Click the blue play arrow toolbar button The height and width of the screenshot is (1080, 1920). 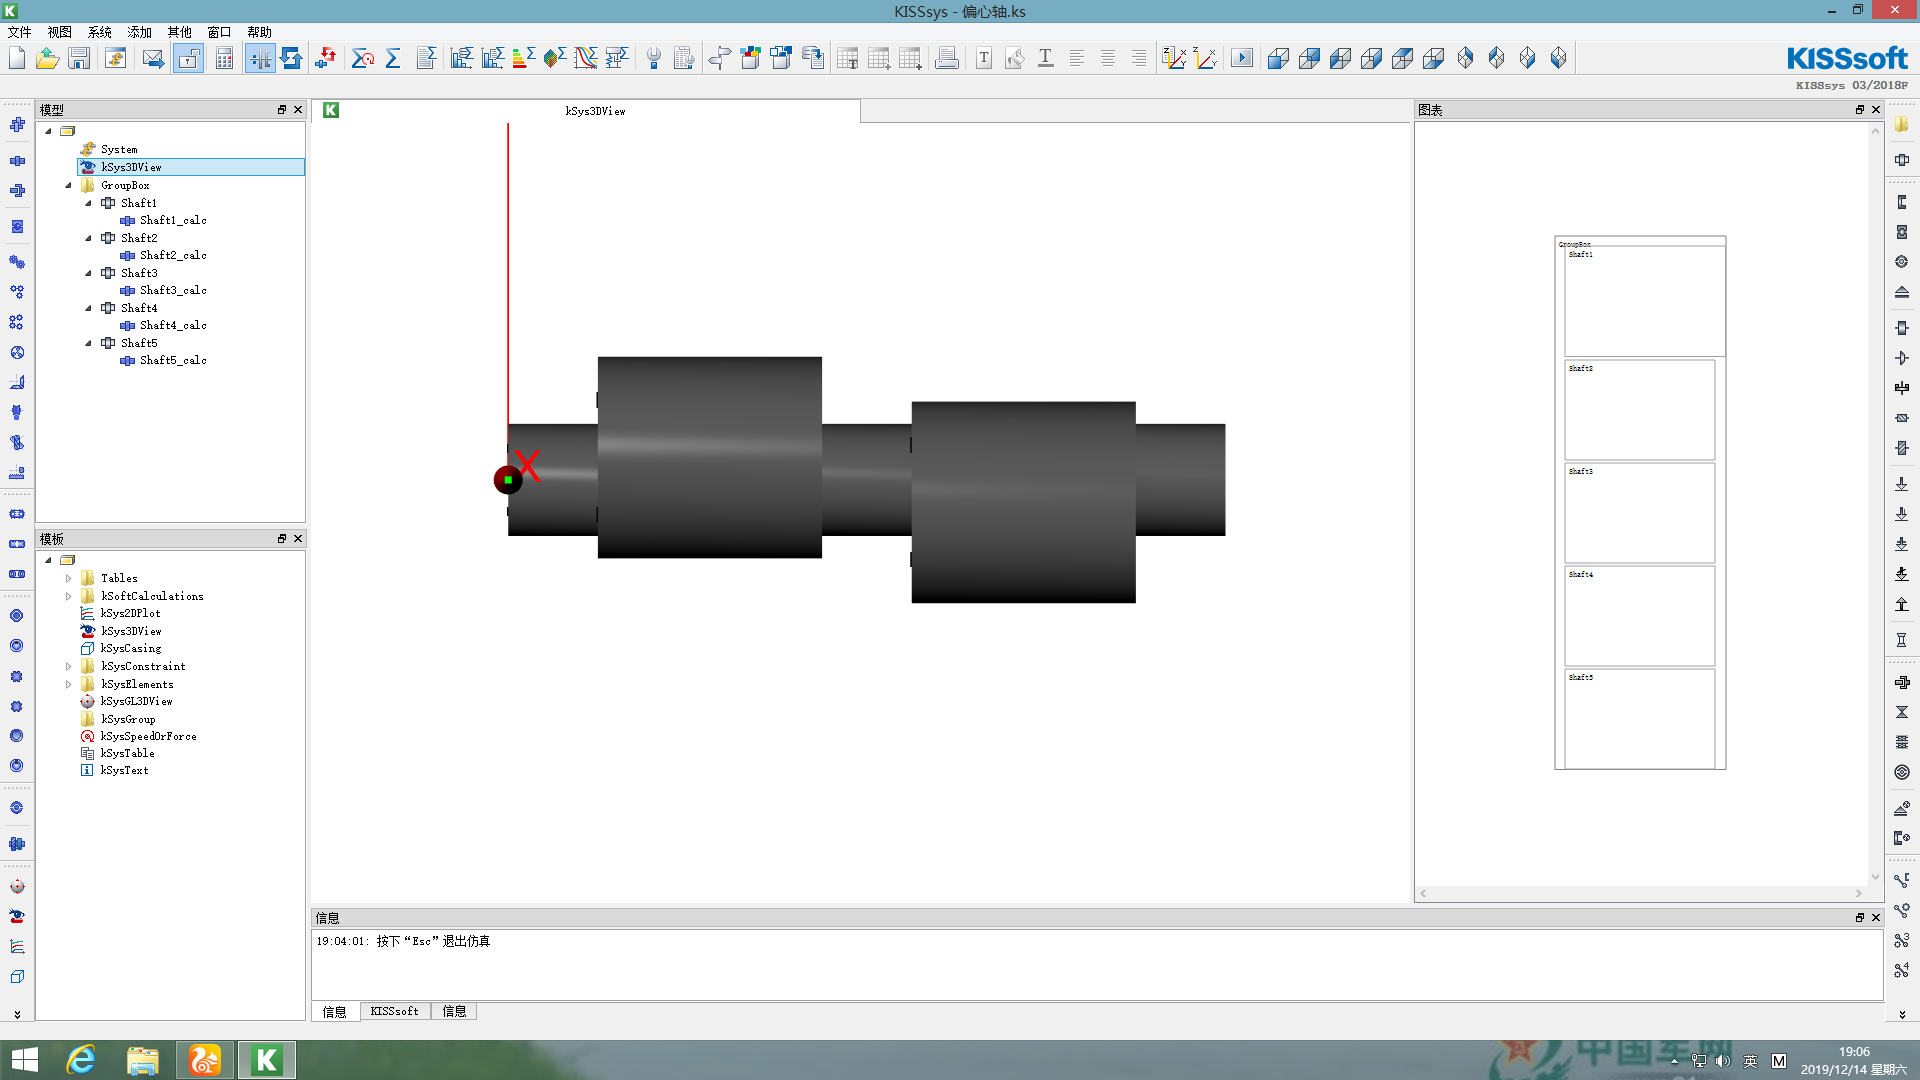click(x=1242, y=58)
